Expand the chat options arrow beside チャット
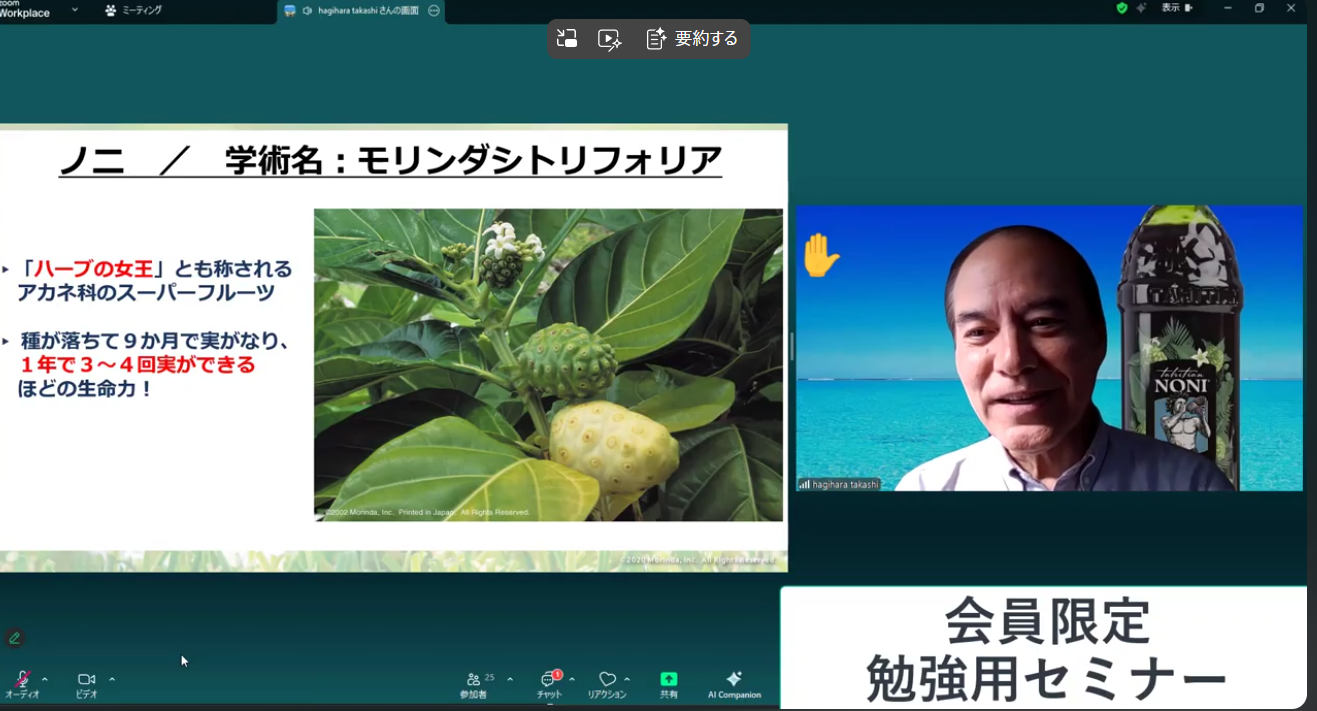The image size is (1317, 711). pyautogui.click(x=572, y=680)
